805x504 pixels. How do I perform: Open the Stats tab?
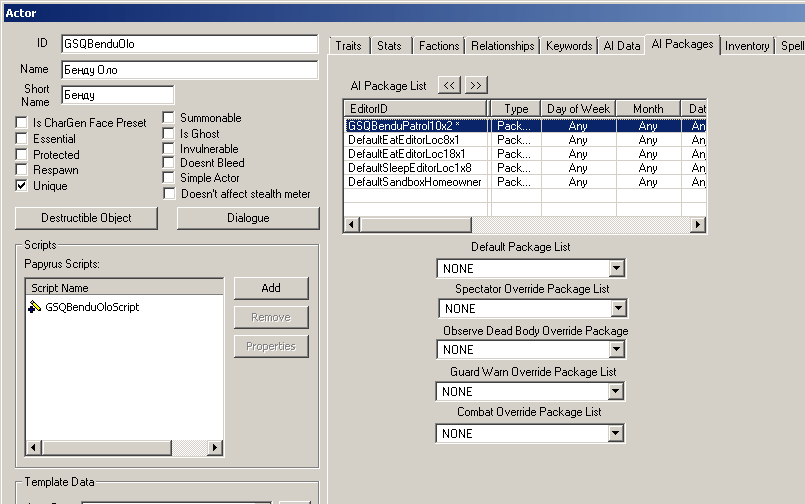click(x=390, y=46)
